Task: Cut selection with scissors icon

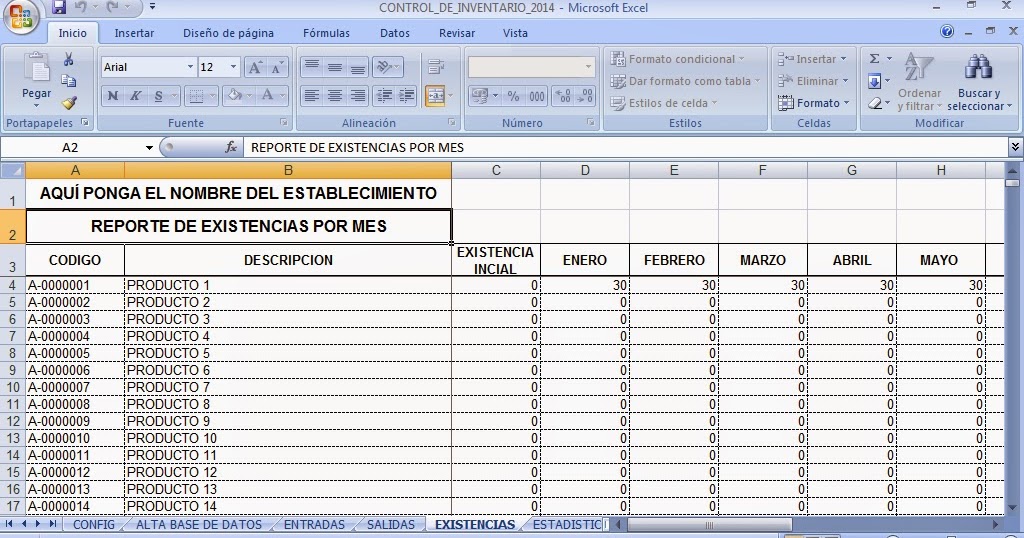Action: [68, 59]
